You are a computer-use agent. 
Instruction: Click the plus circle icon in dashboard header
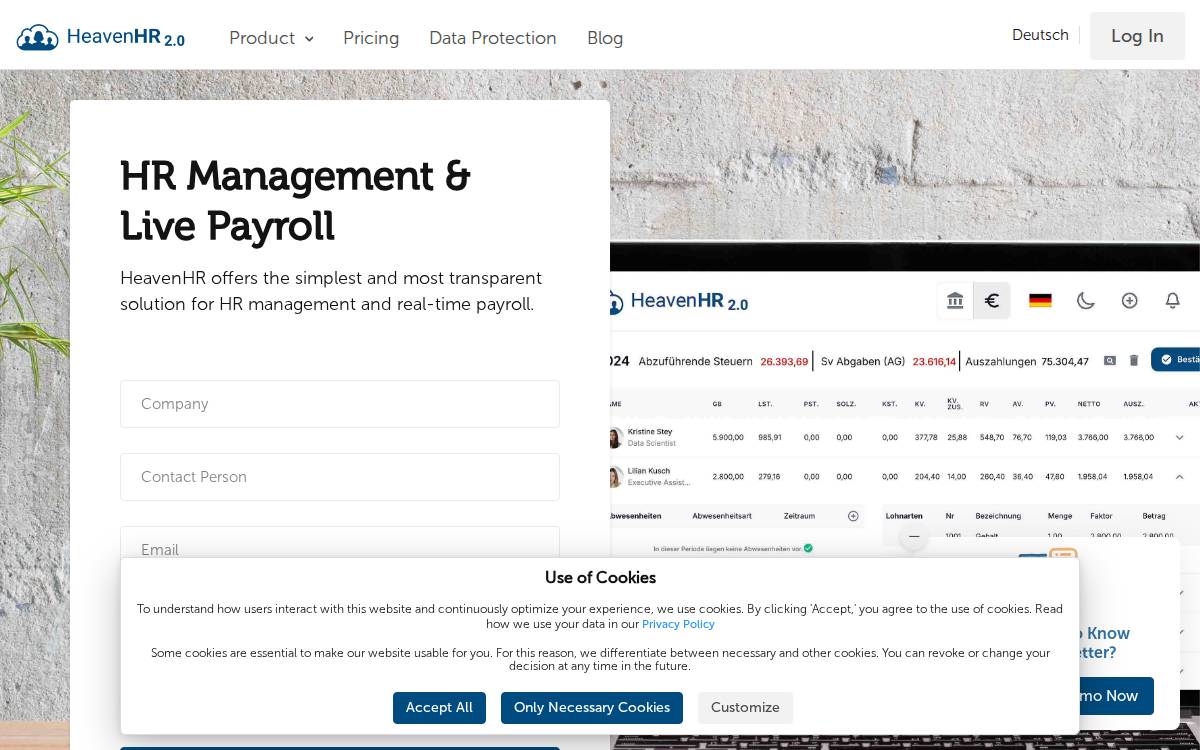coord(1129,300)
